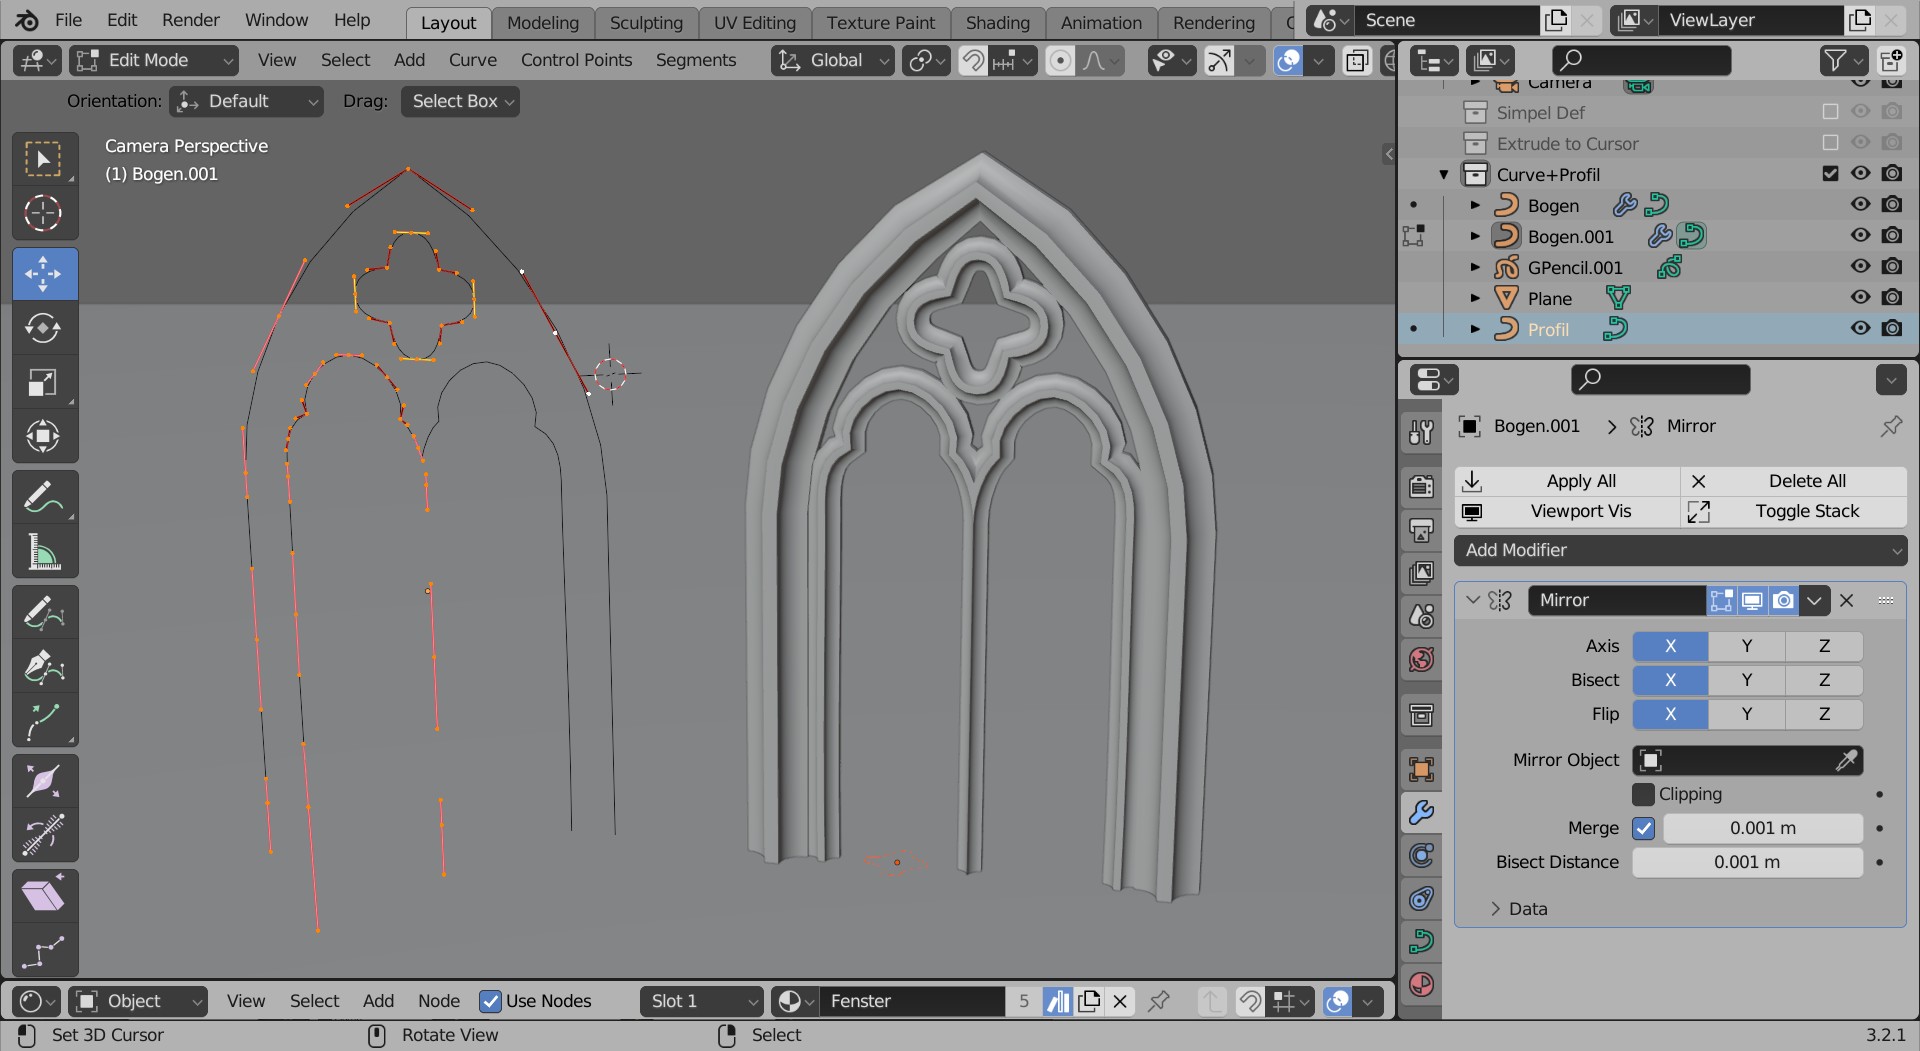Activate the Transform tool
The image size is (1920, 1051).
(43, 436)
